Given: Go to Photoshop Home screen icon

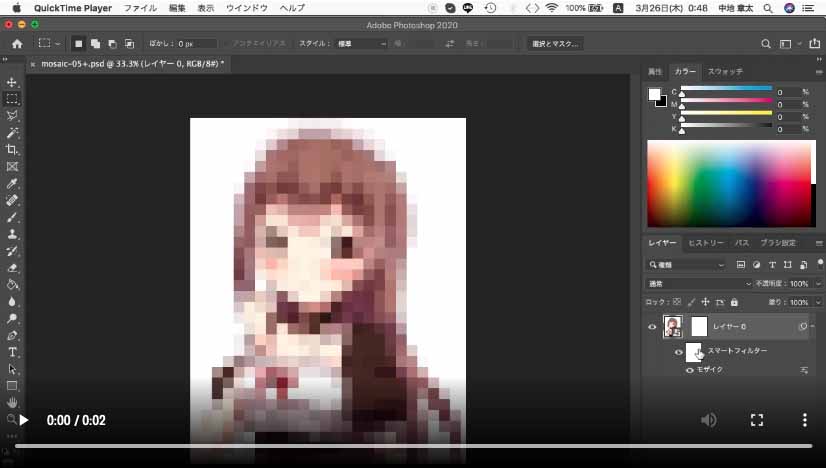Looking at the screenshot, I should coord(17,44).
